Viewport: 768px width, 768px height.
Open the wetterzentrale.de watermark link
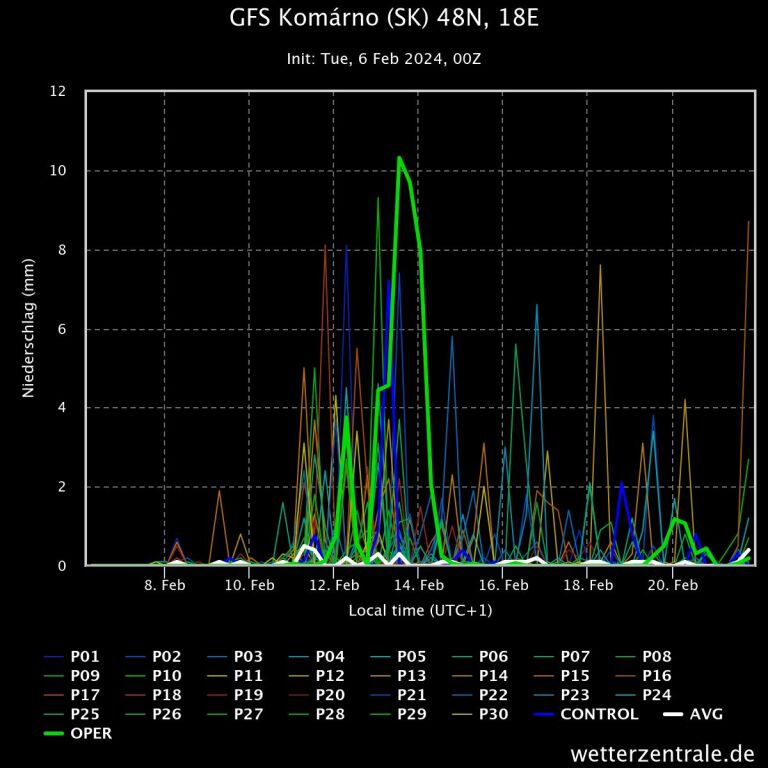[661, 751]
